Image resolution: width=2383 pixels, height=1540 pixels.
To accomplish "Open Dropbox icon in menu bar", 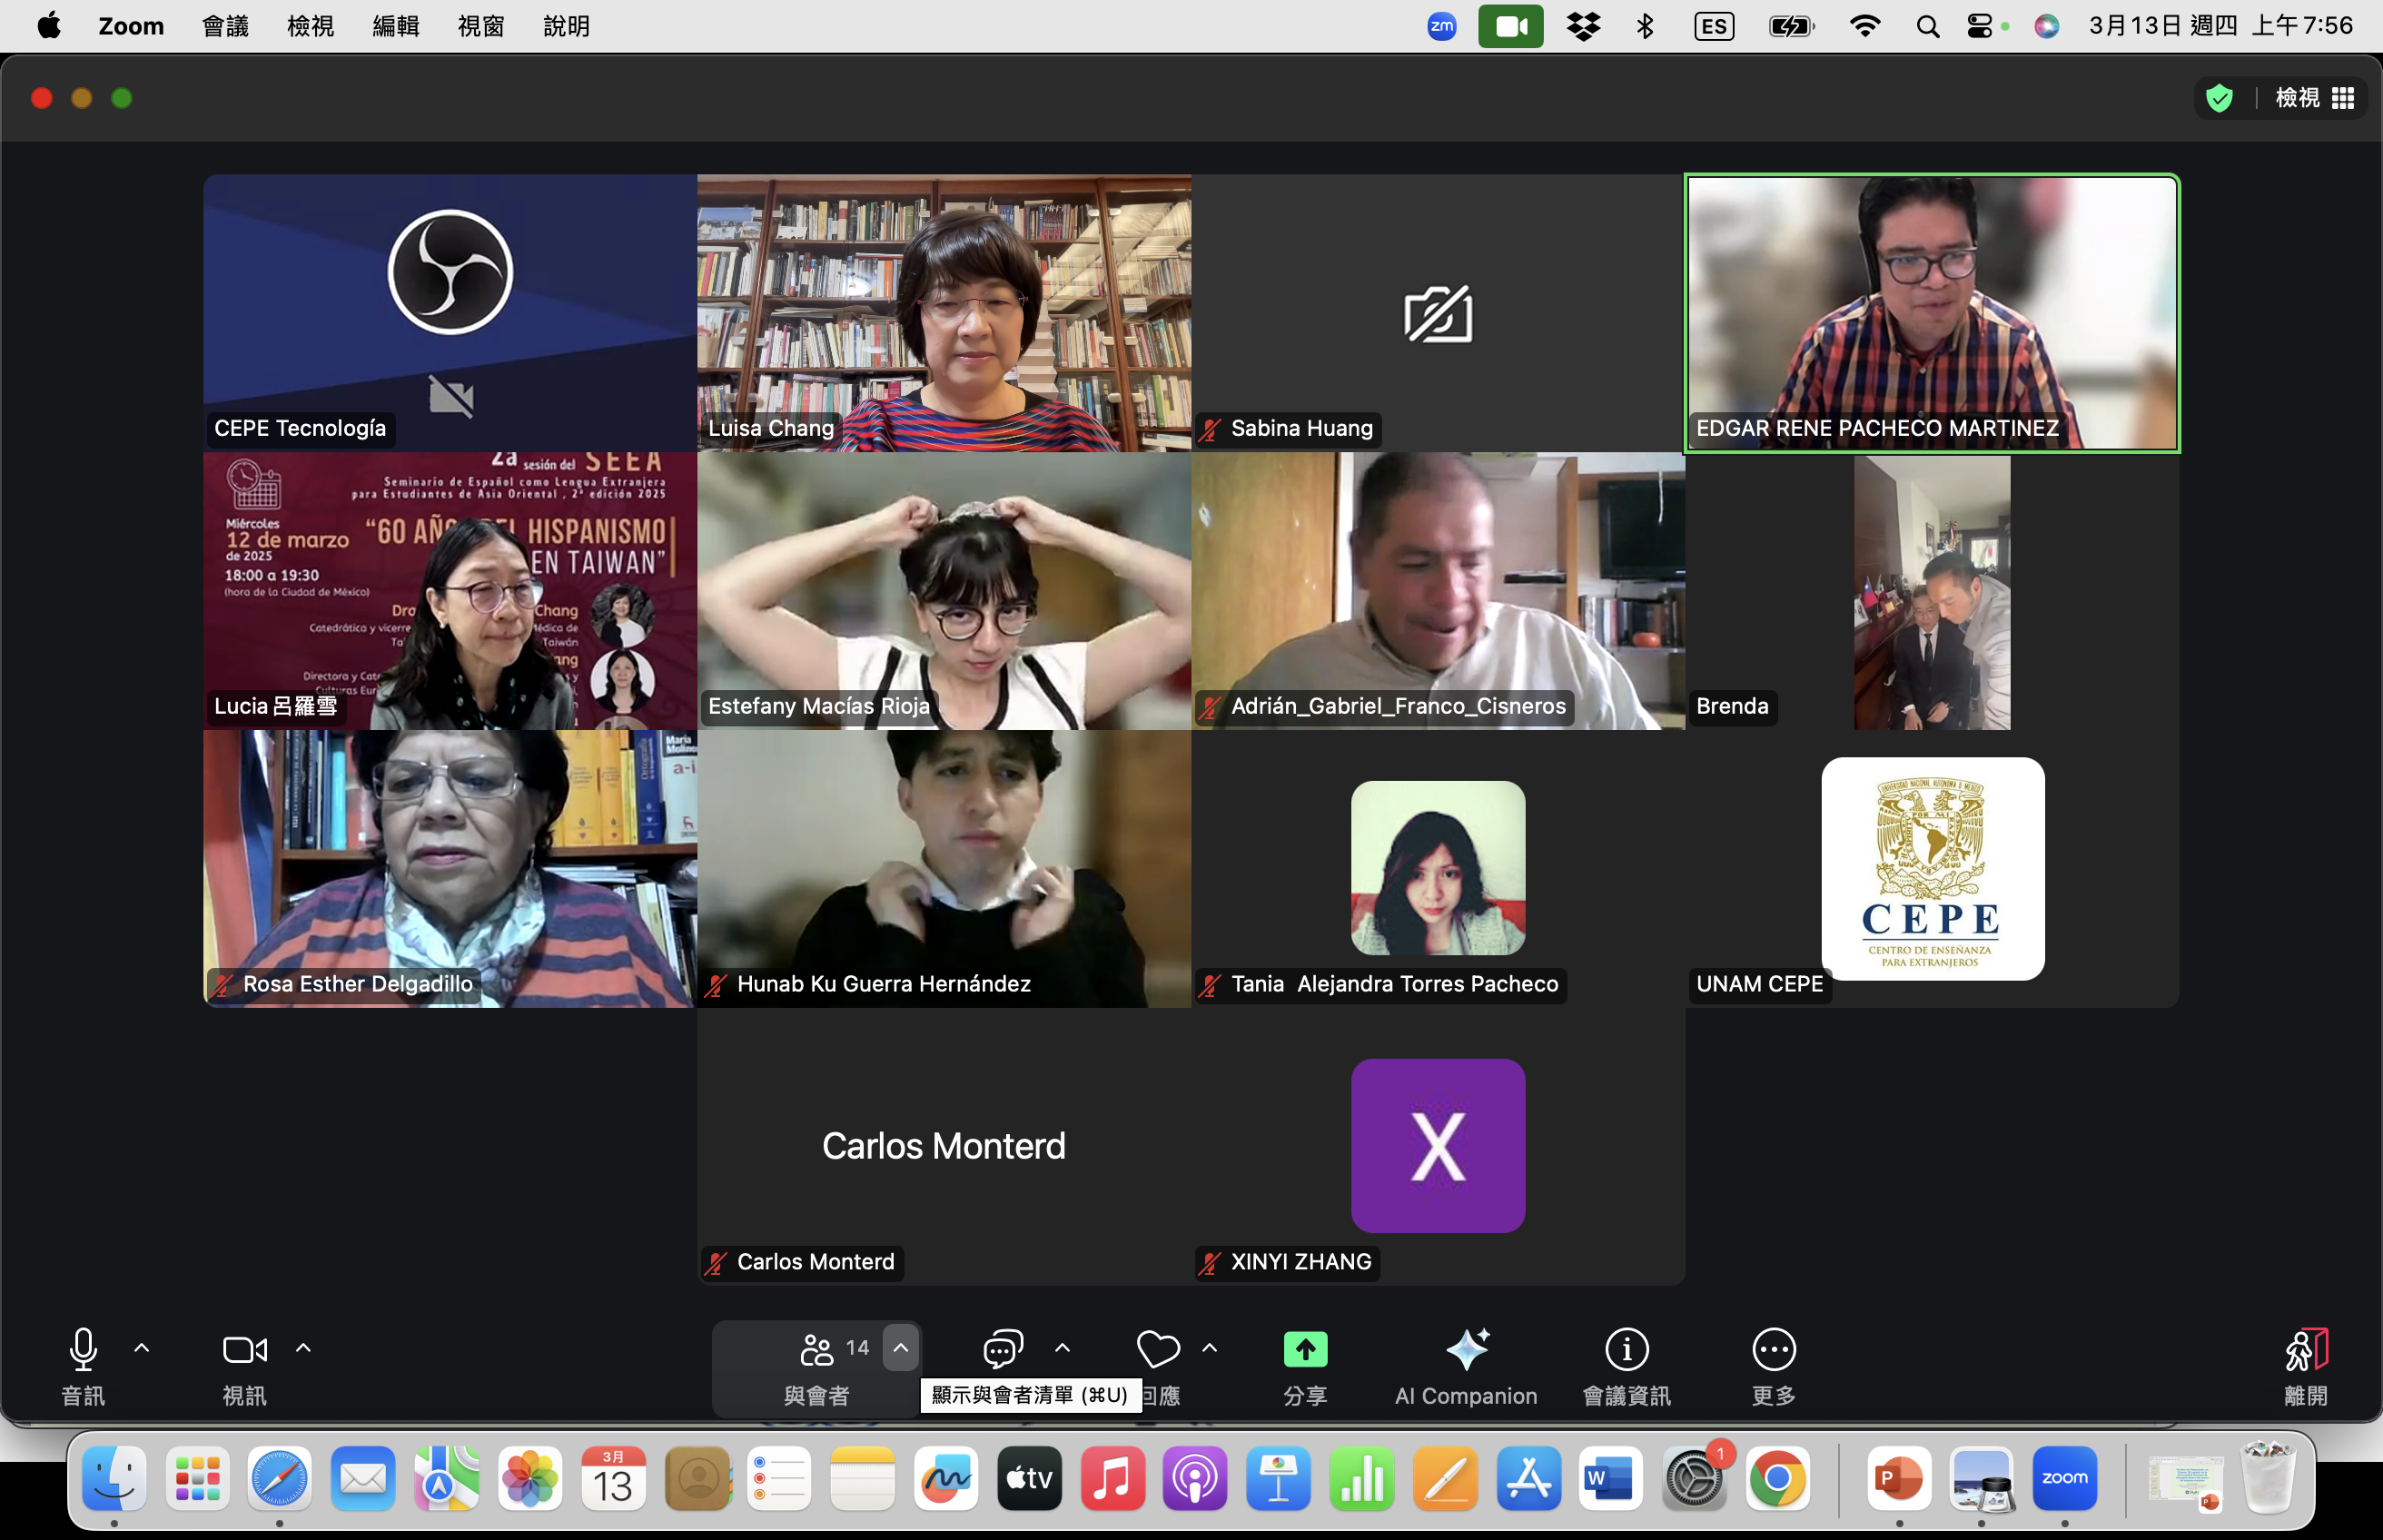I will tap(1582, 26).
